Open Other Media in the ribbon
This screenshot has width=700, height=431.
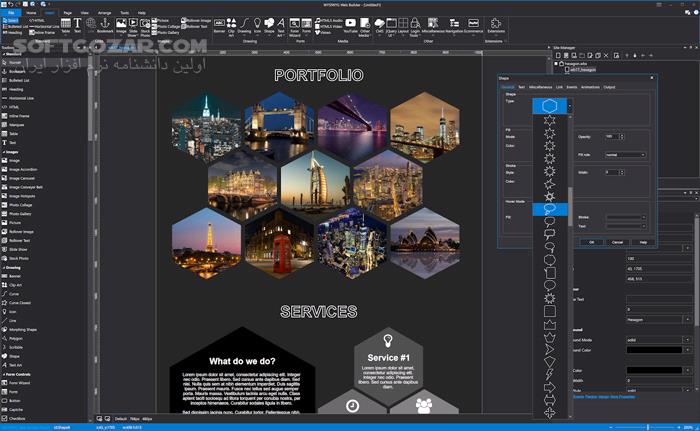click(365, 27)
